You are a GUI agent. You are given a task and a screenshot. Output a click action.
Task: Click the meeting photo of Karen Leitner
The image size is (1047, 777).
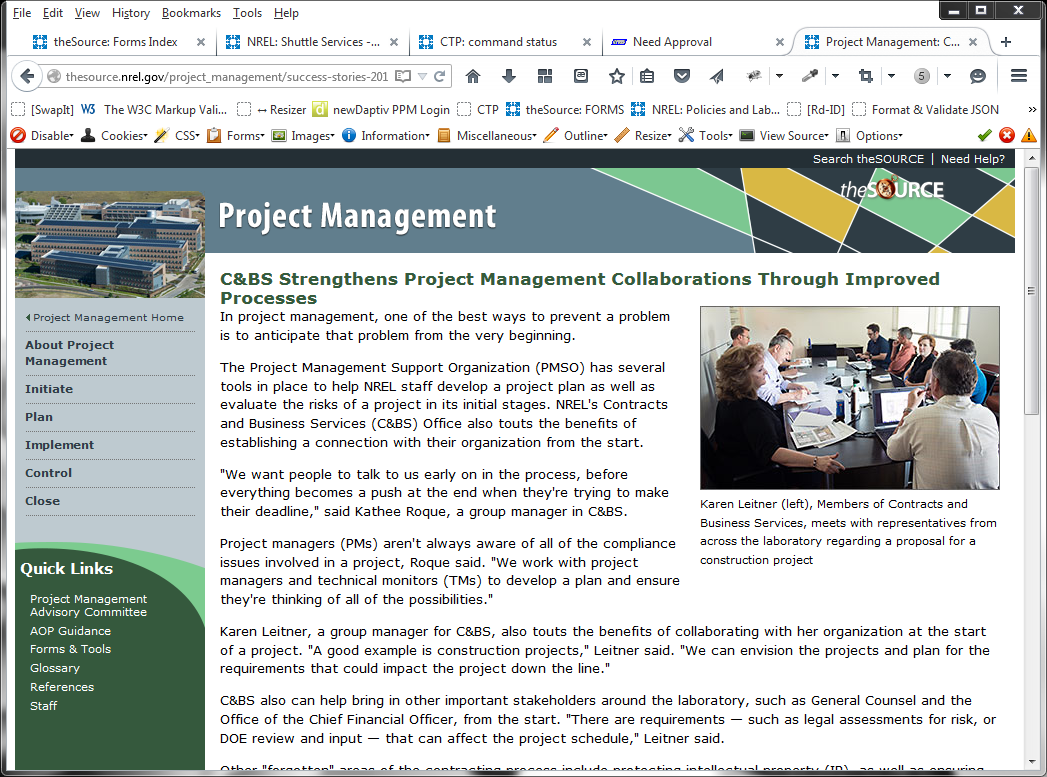click(x=849, y=398)
